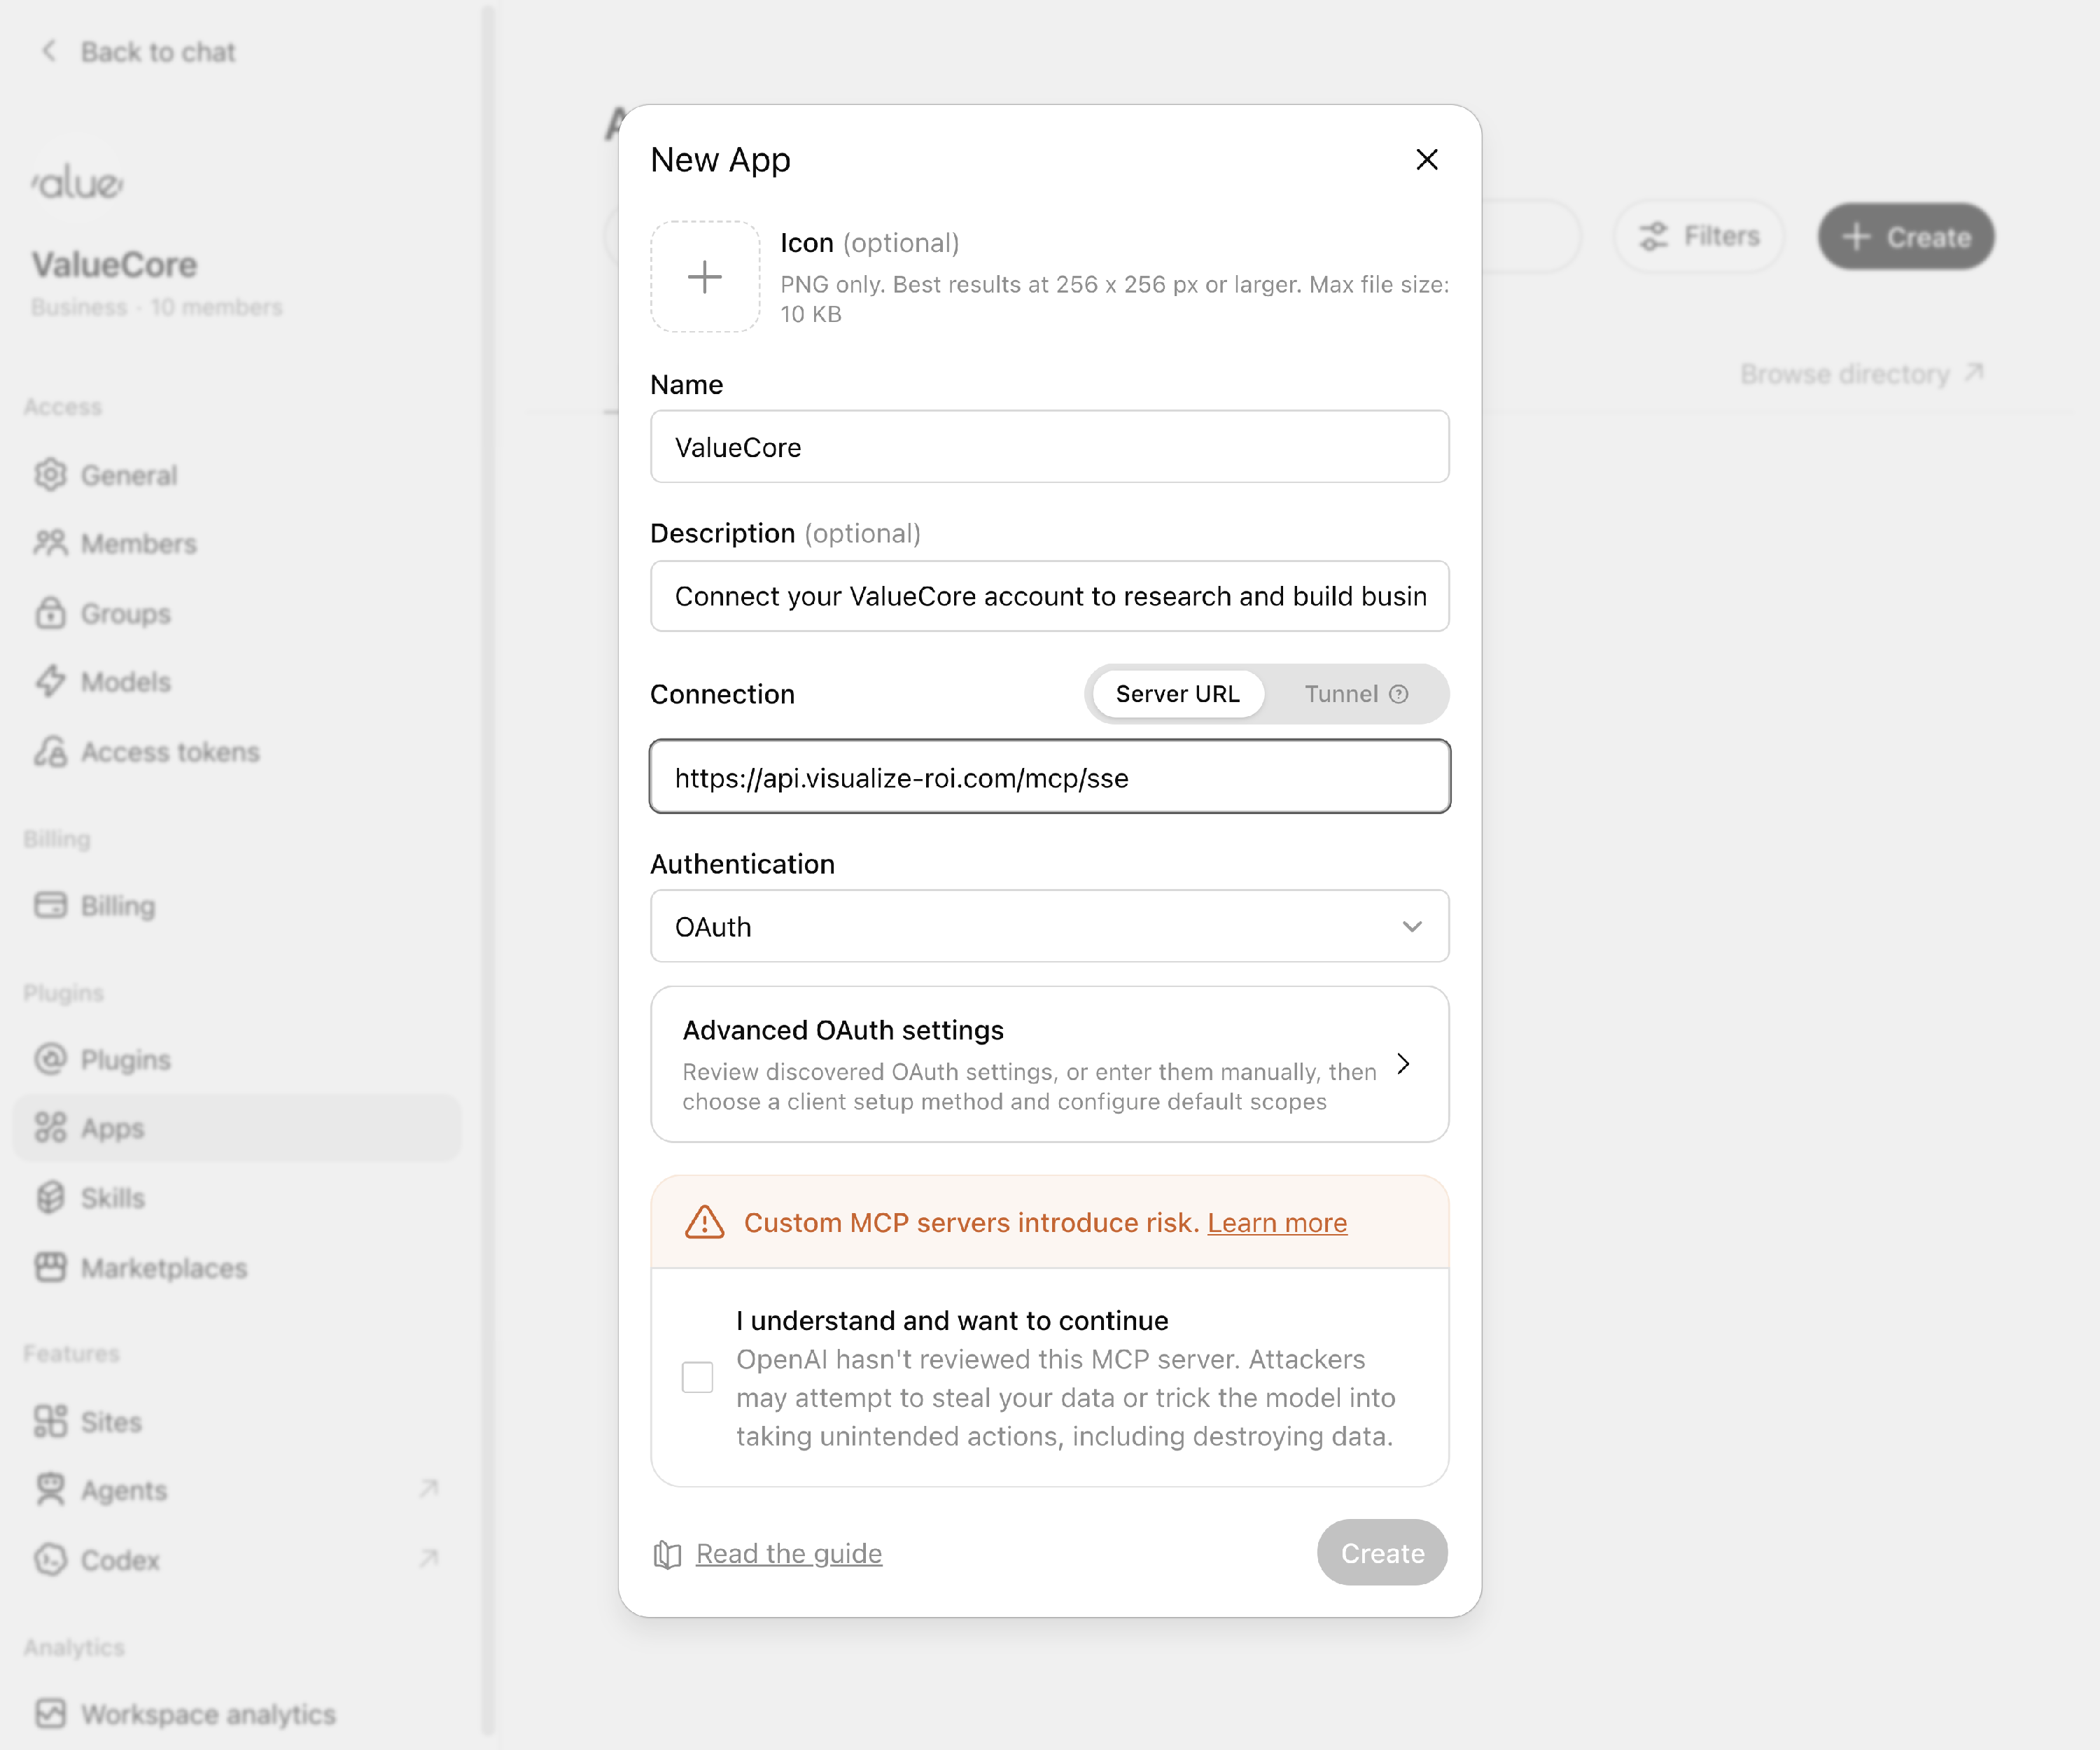Click the Codex external link arrow
This screenshot has width=2100, height=1750.
tap(429, 1559)
